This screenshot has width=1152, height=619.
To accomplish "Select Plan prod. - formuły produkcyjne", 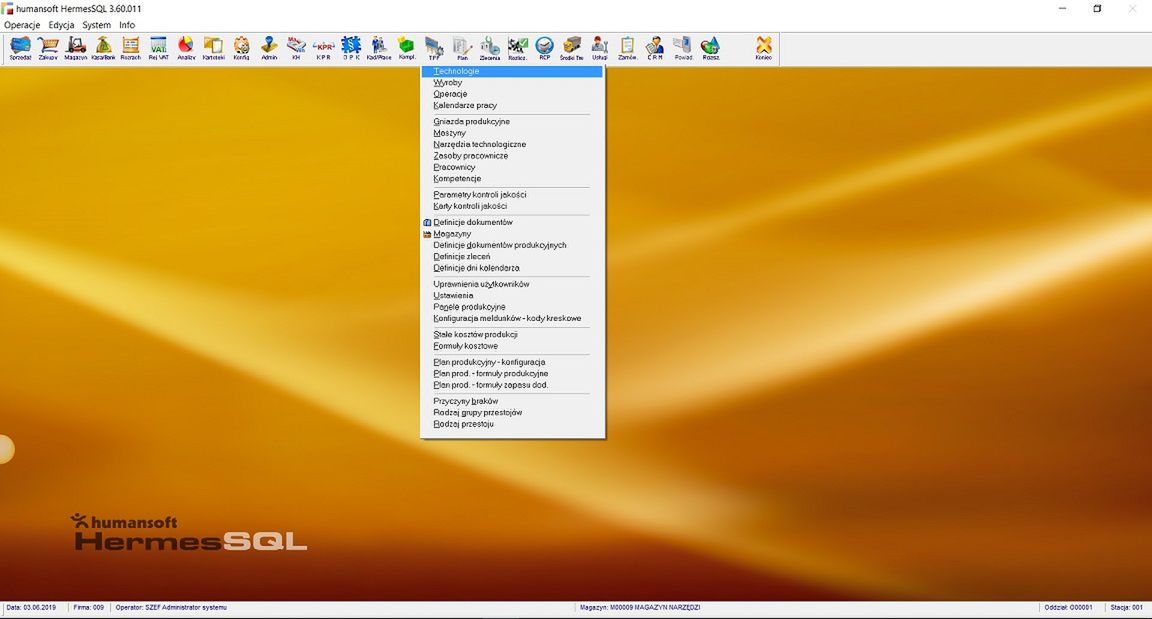I will [512, 374].
